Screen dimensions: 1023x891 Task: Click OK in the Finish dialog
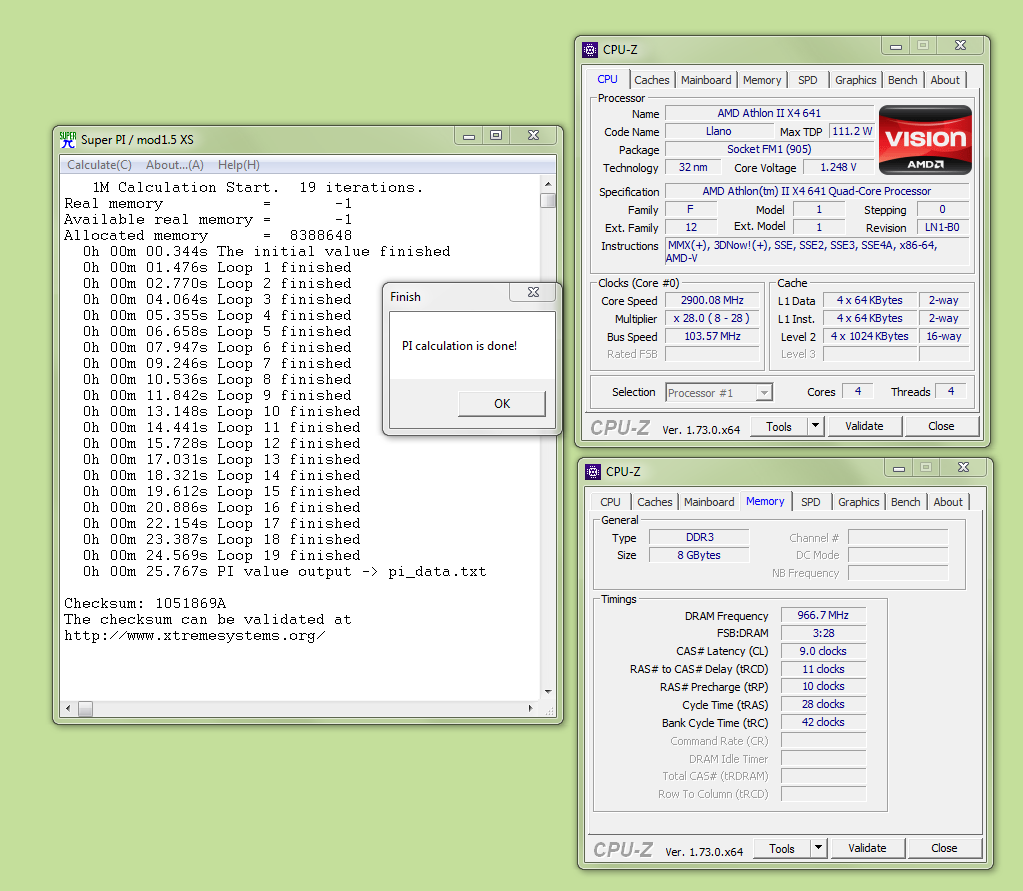pyautogui.click(x=502, y=403)
